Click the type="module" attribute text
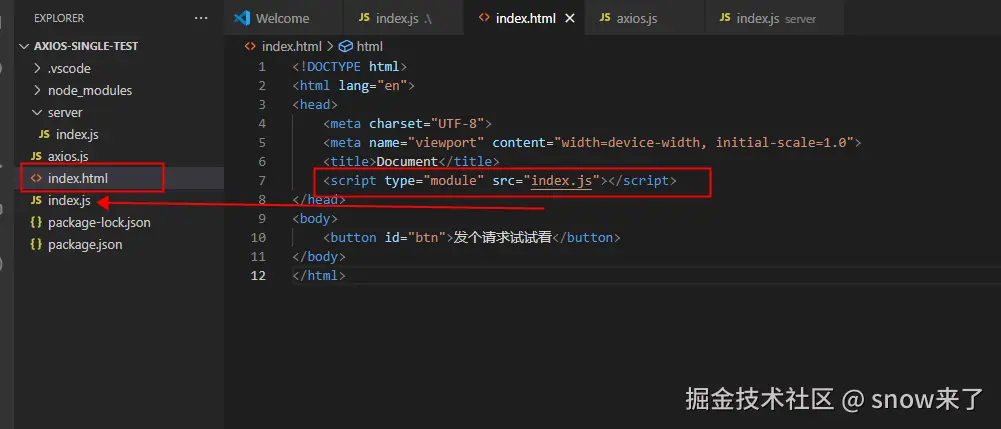The image size is (1001, 429). tap(434, 181)
